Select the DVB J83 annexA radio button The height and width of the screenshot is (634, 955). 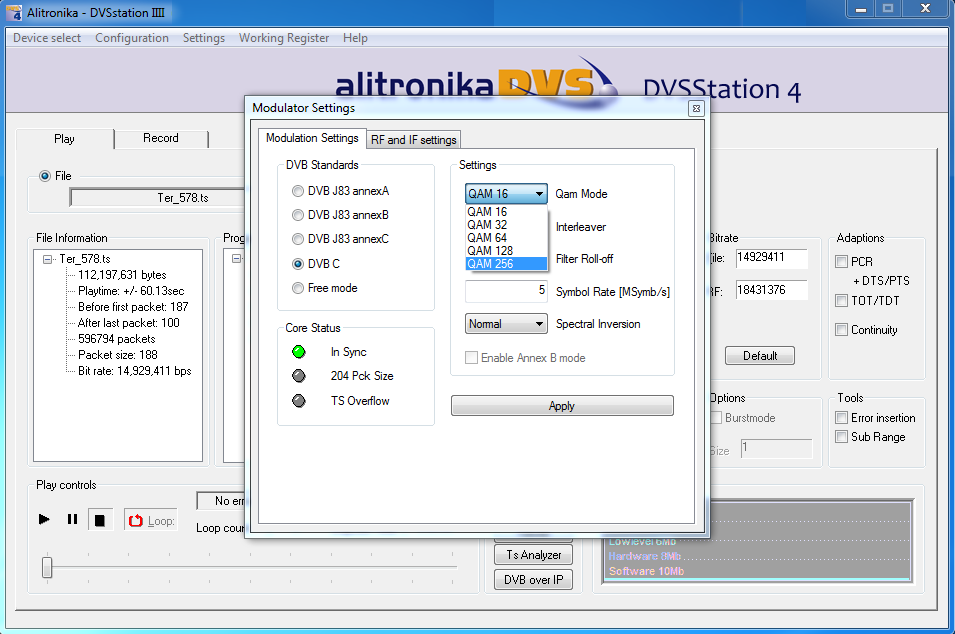click(x=298, y=190)
